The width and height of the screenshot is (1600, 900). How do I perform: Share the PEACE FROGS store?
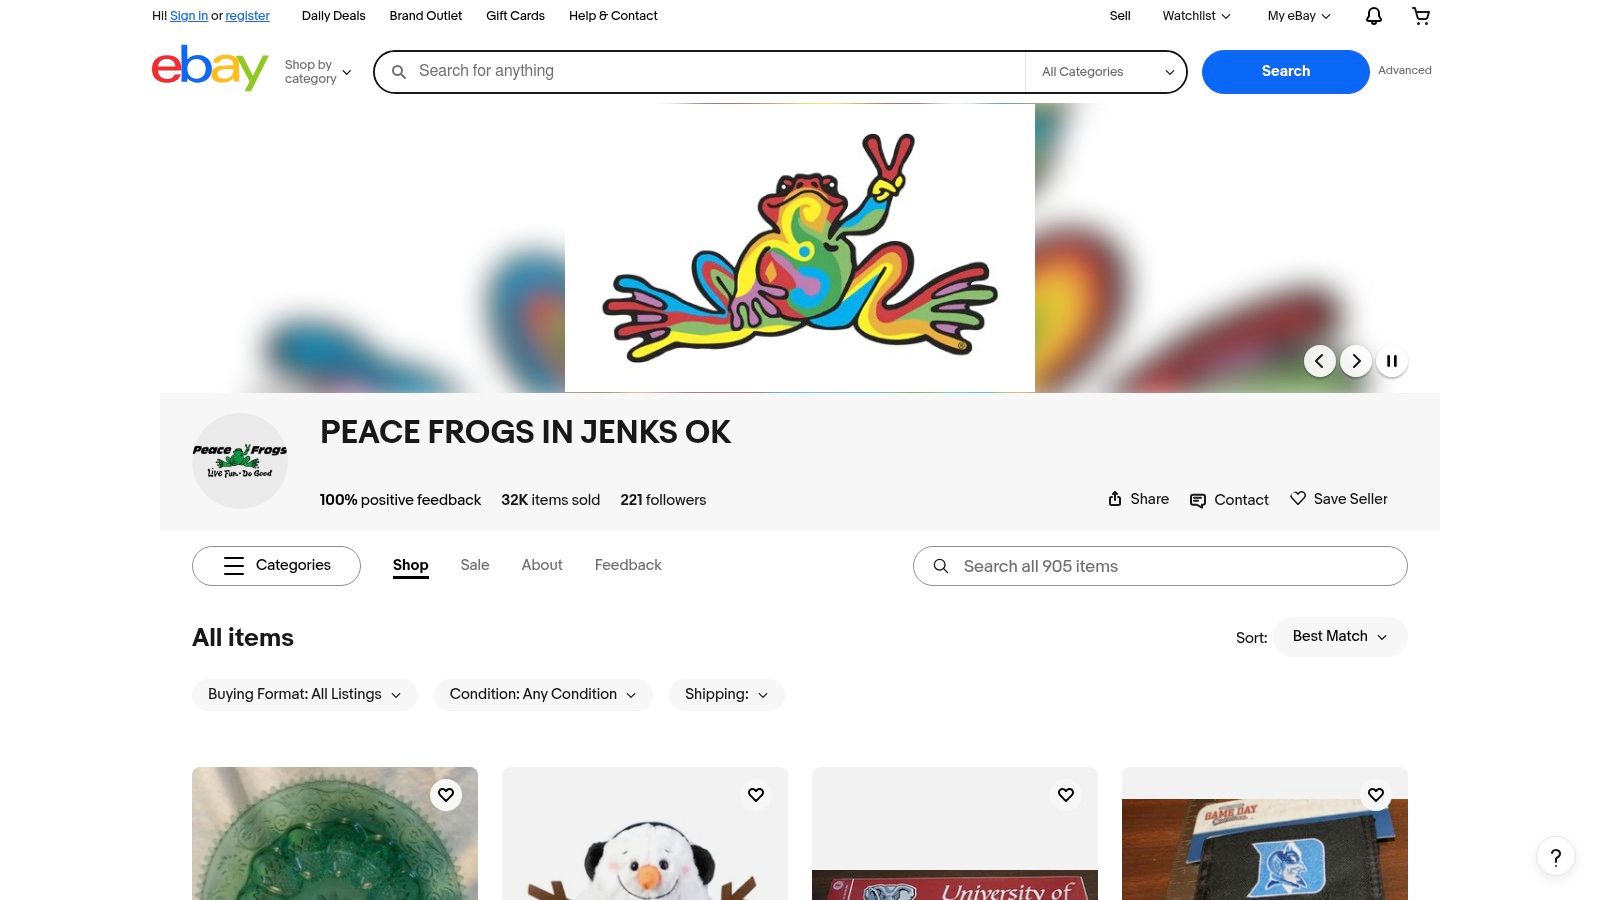click(x=1137, y=499)
